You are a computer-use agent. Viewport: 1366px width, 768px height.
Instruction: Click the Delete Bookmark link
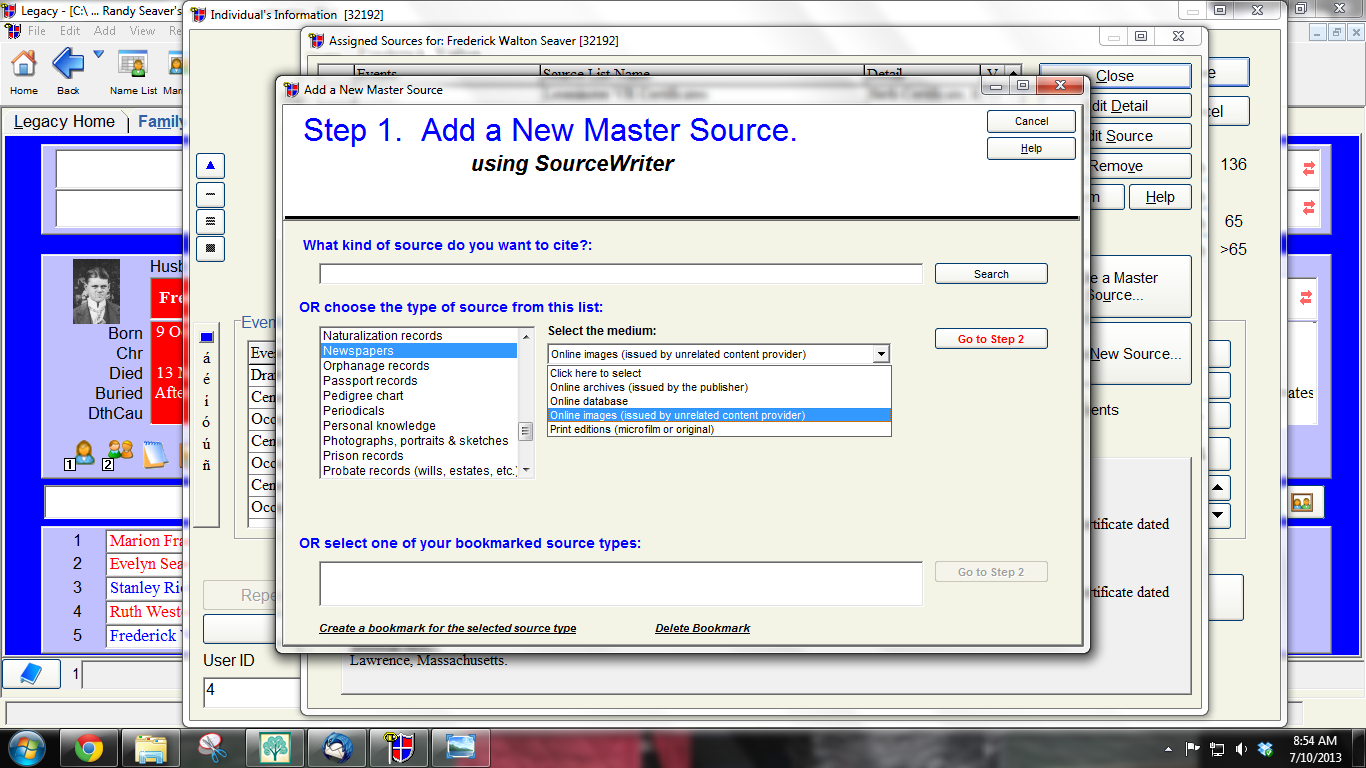coord(703,628)
